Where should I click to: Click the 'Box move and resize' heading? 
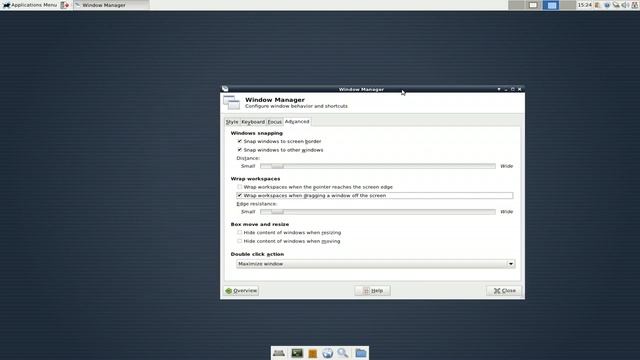260,224
